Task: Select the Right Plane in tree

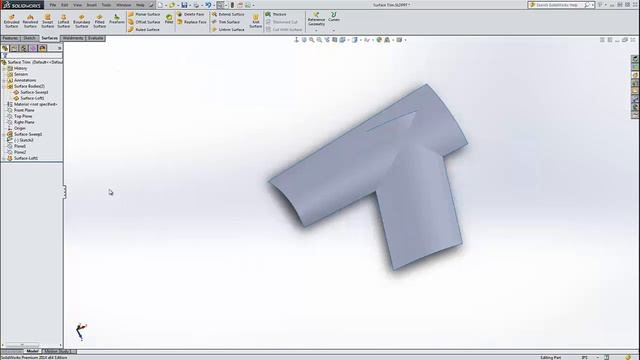Action: (24, 122)
